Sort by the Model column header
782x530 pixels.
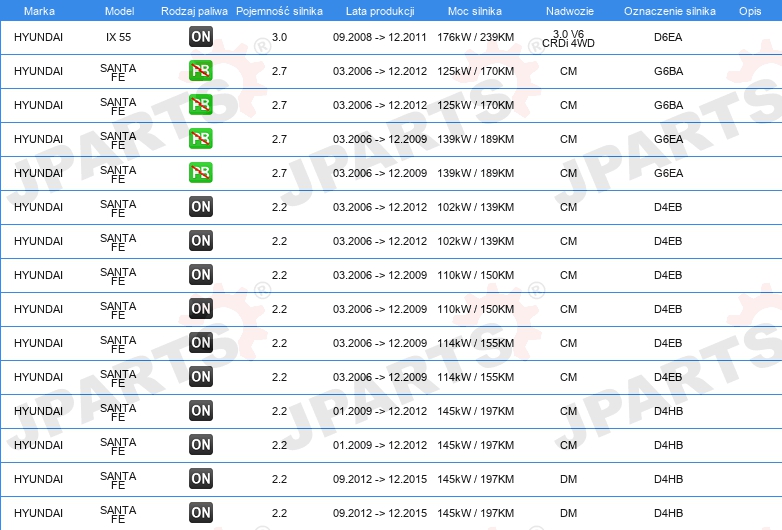pos(119,11)
